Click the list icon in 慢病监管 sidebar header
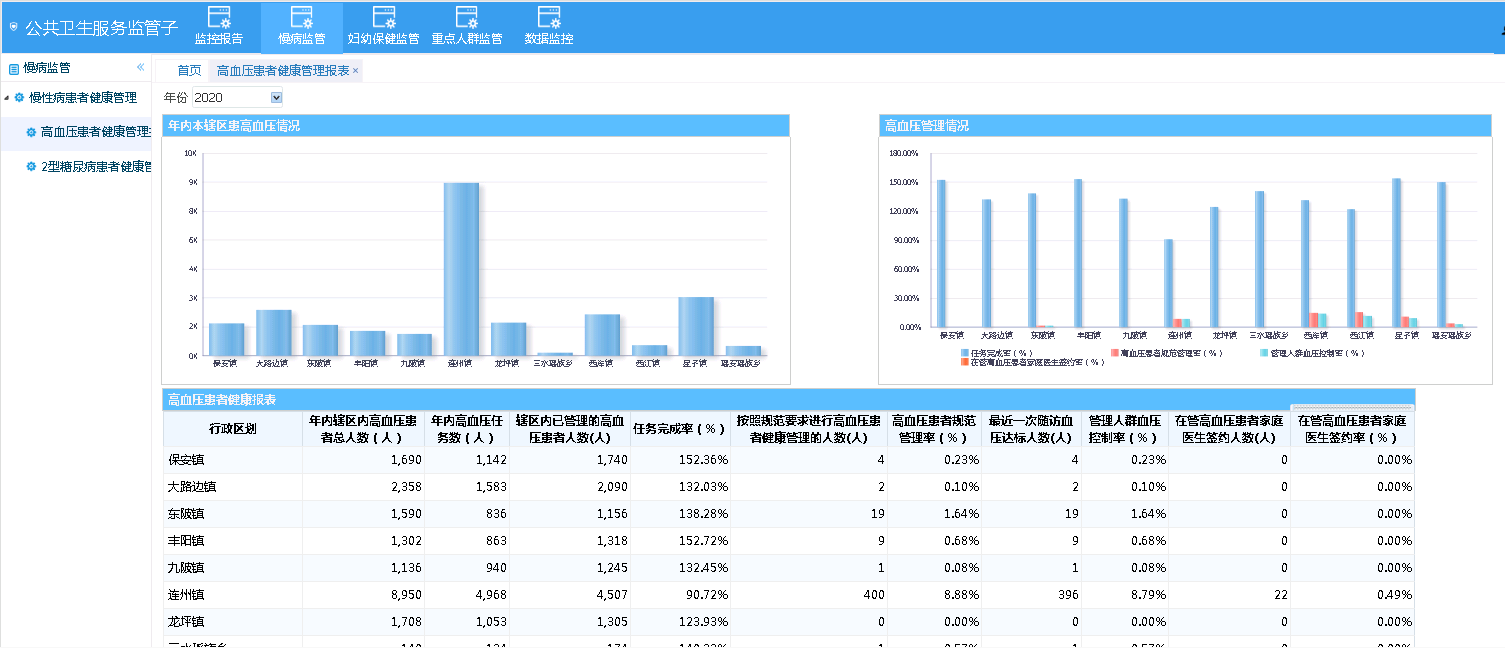 tap(14, 69)
